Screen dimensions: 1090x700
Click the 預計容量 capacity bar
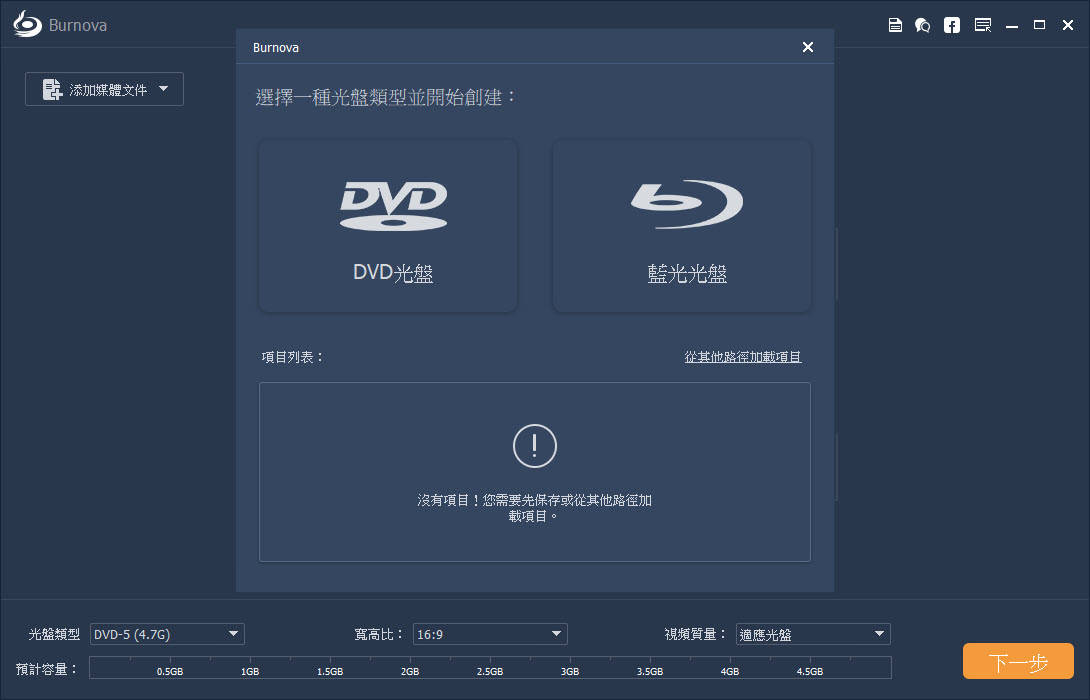490,667
